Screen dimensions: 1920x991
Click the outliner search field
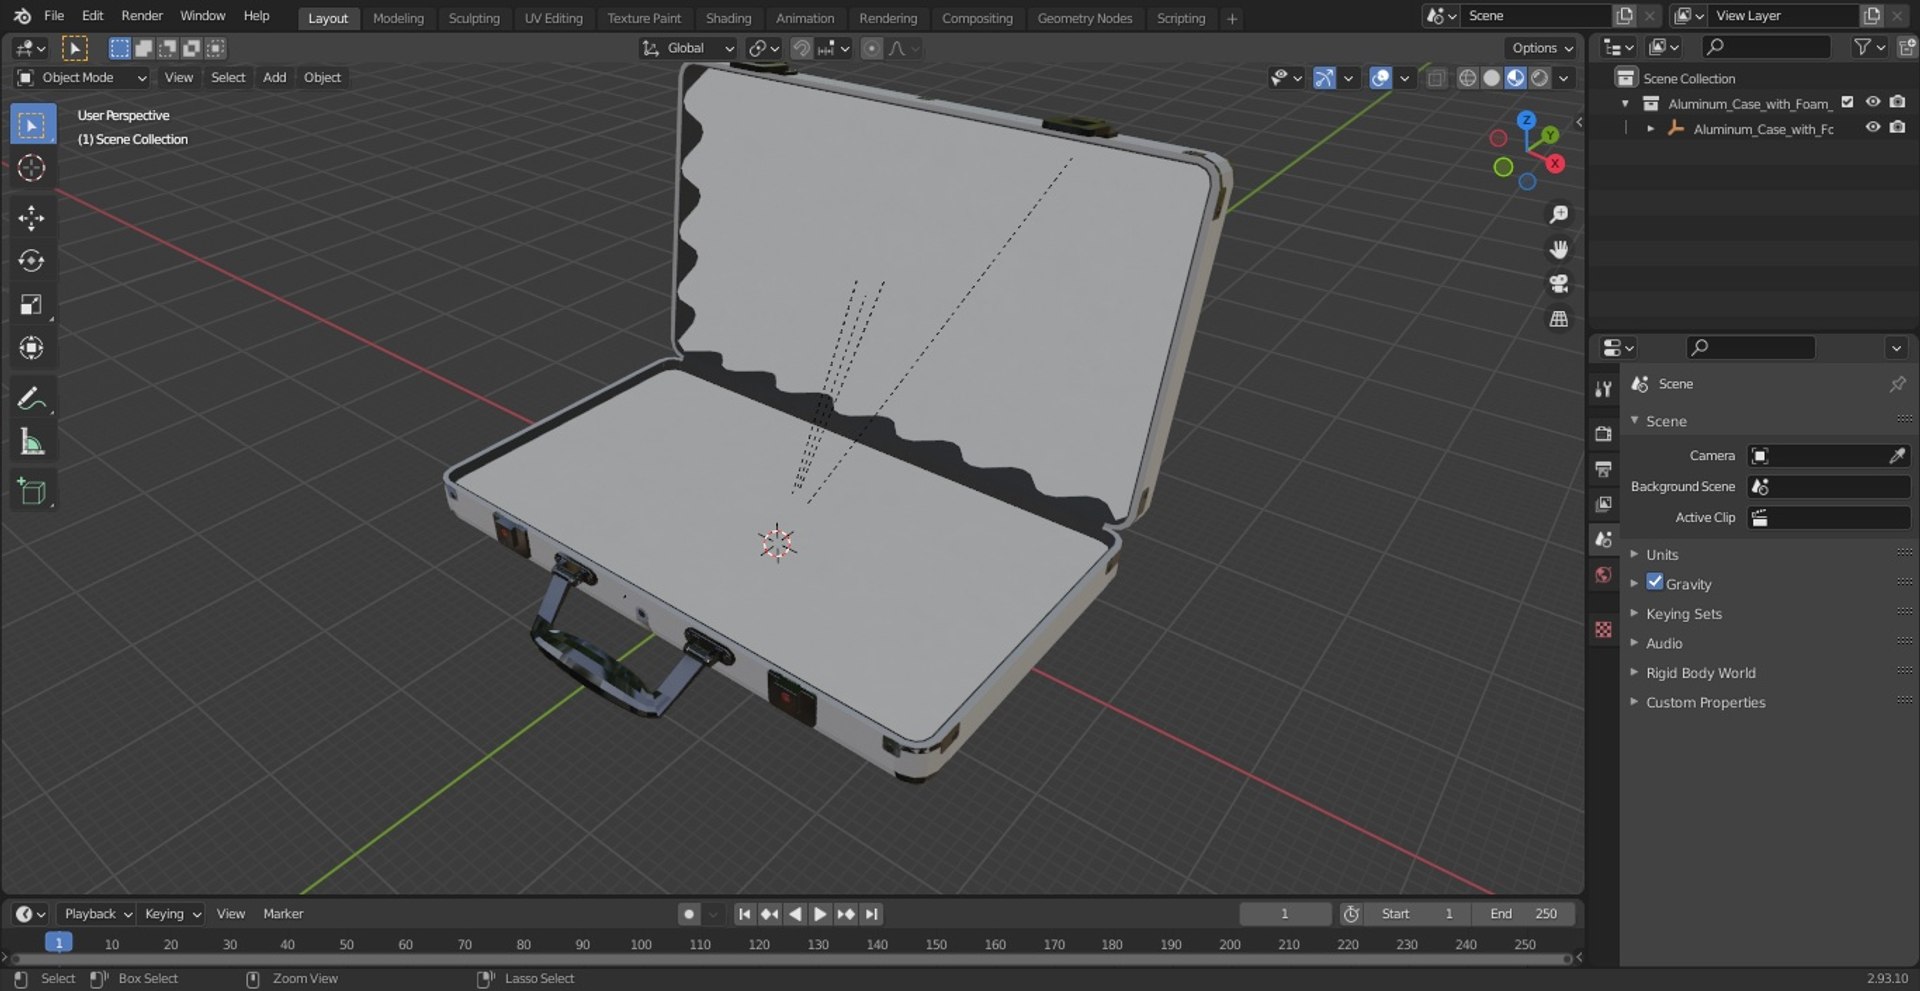coord(1766,47)
